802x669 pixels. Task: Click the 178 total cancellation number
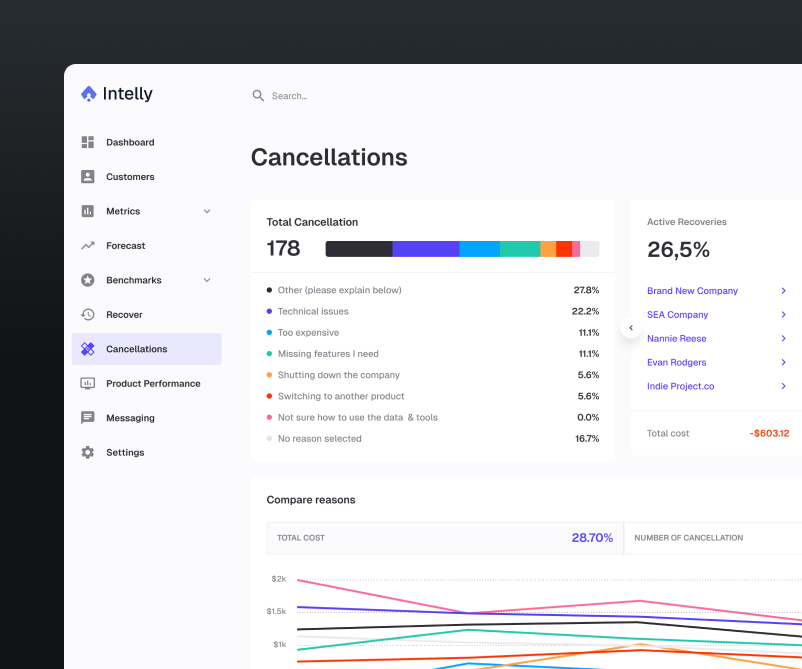[283, 249]
